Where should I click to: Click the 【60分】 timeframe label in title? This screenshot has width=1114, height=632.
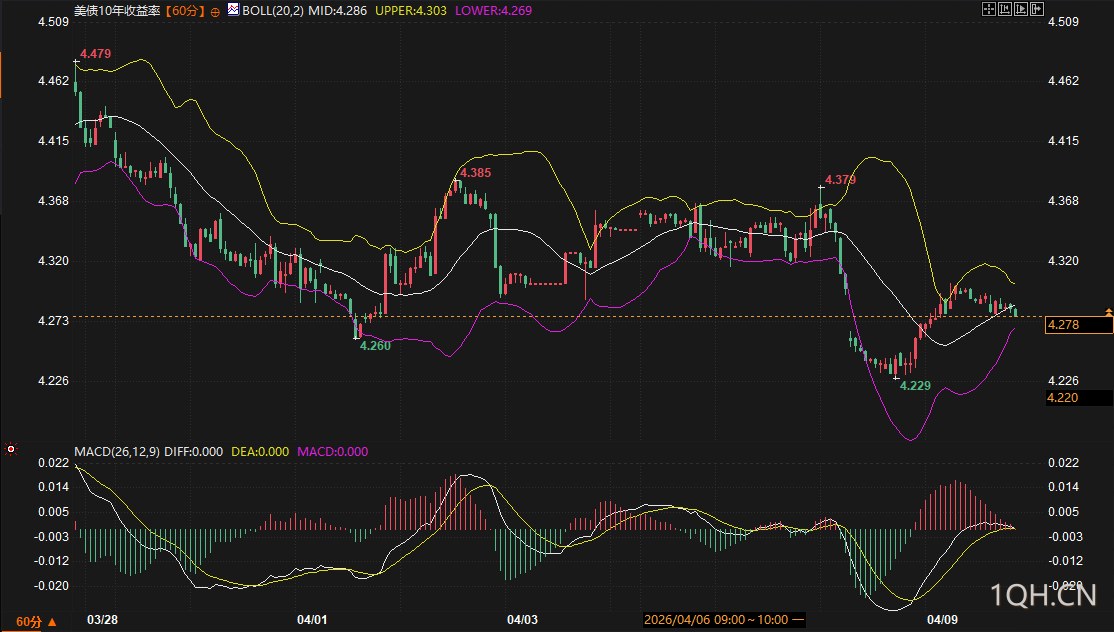pos(184,11)
